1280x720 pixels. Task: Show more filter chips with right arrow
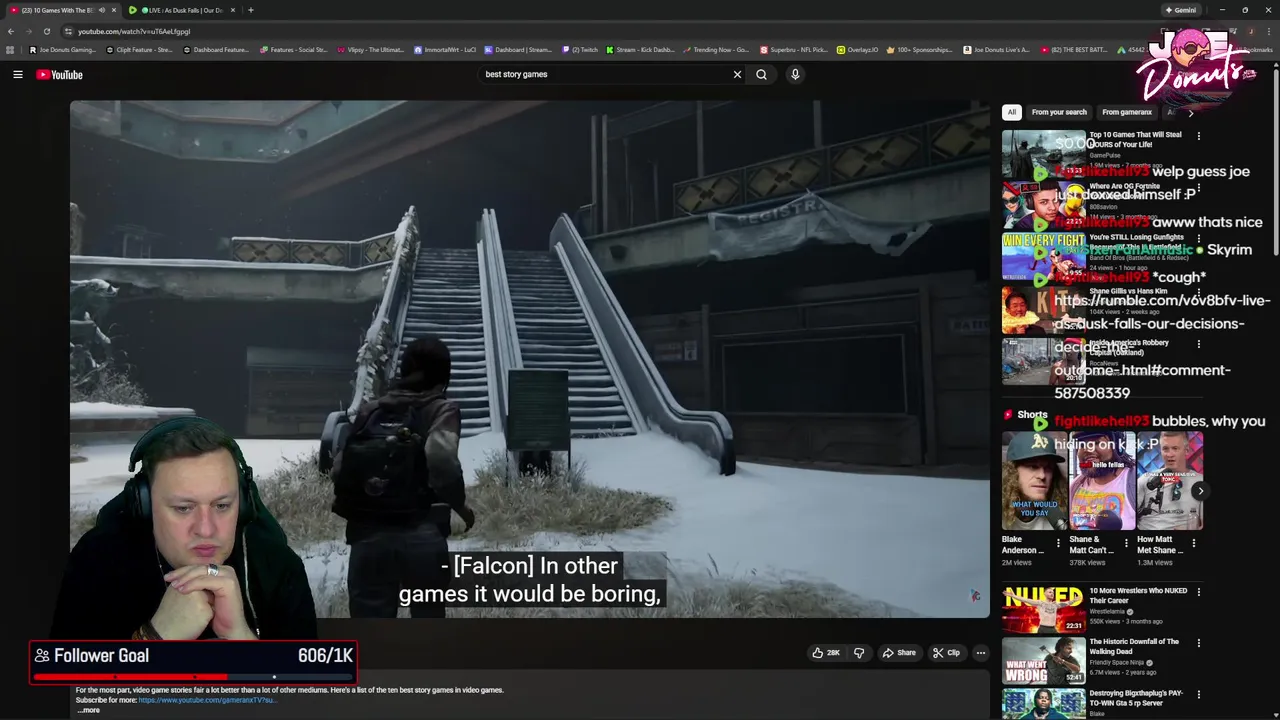(1190, 113)
